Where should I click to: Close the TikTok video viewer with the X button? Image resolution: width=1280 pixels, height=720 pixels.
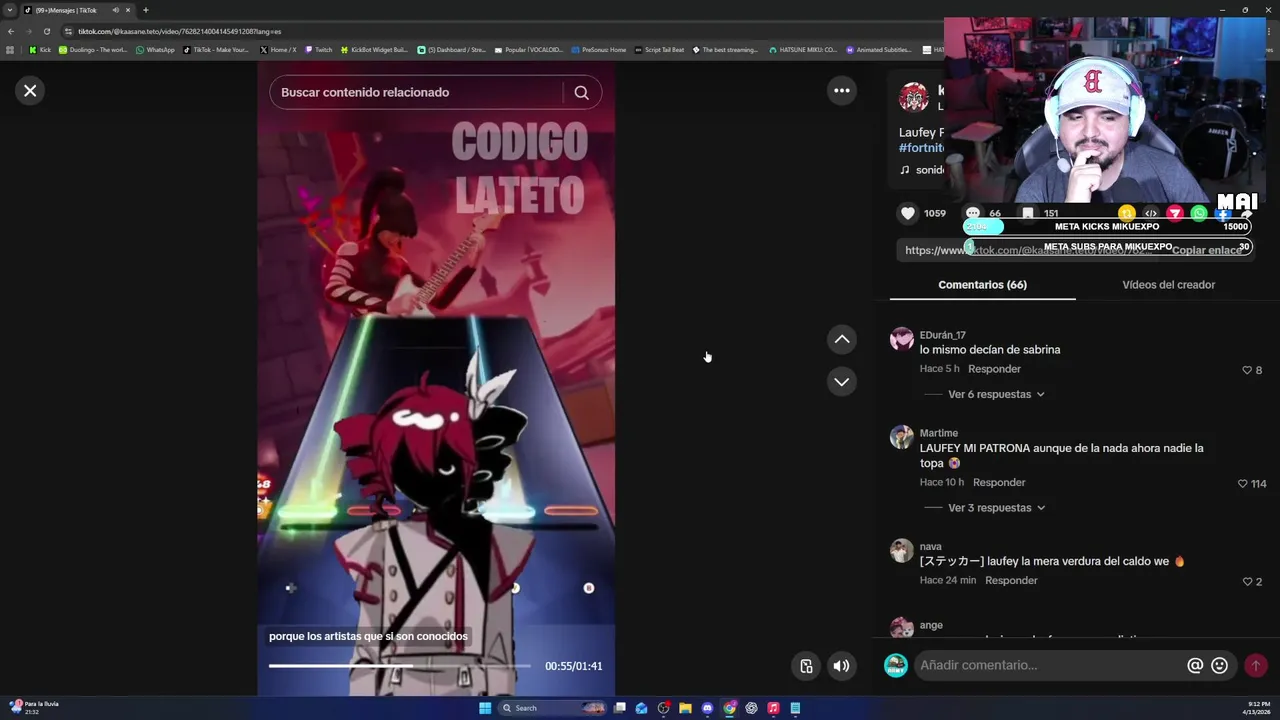click(x=30, y=91)
